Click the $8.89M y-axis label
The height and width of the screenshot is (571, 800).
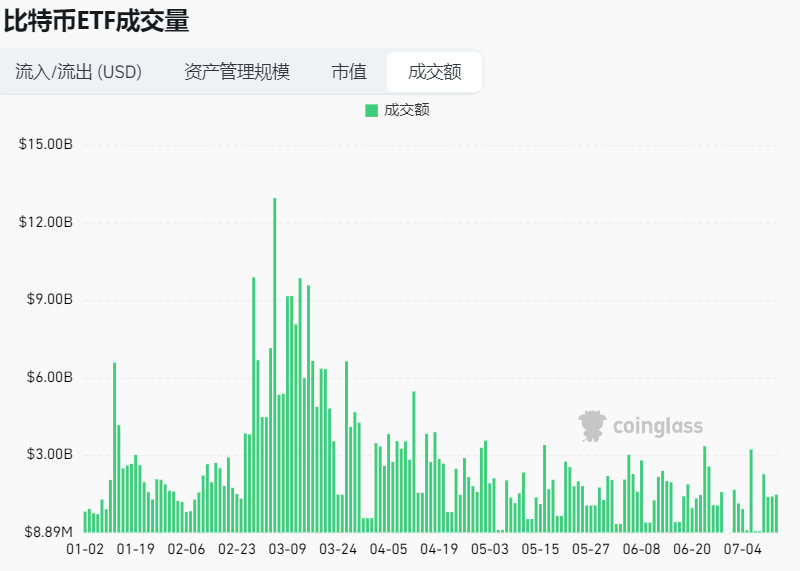click(x=48, y=532)
